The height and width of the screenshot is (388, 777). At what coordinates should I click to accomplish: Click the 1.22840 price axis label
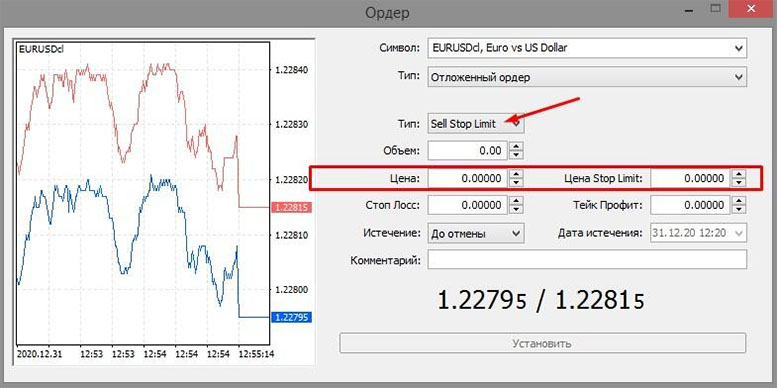(291, 70)
